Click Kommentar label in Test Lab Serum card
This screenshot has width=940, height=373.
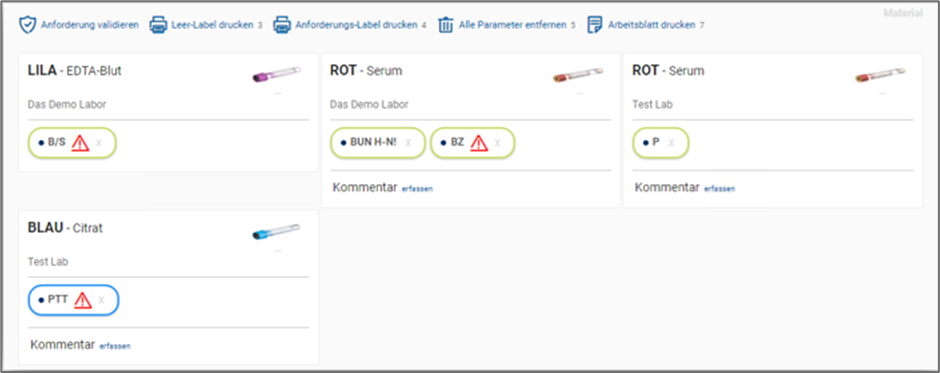(x=667, y=188)
